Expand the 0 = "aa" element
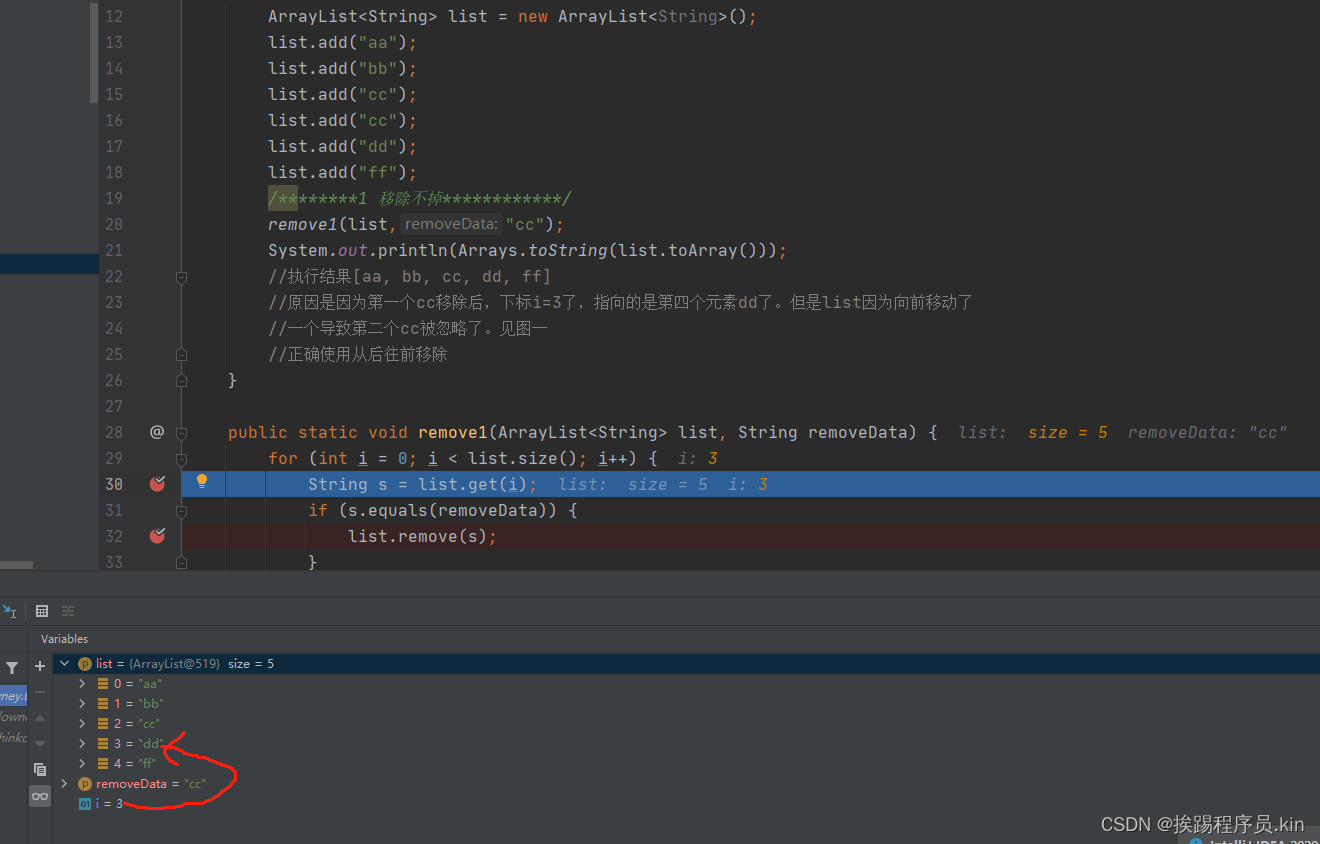This screenshot has width=1320, height=844. [83, 684]
